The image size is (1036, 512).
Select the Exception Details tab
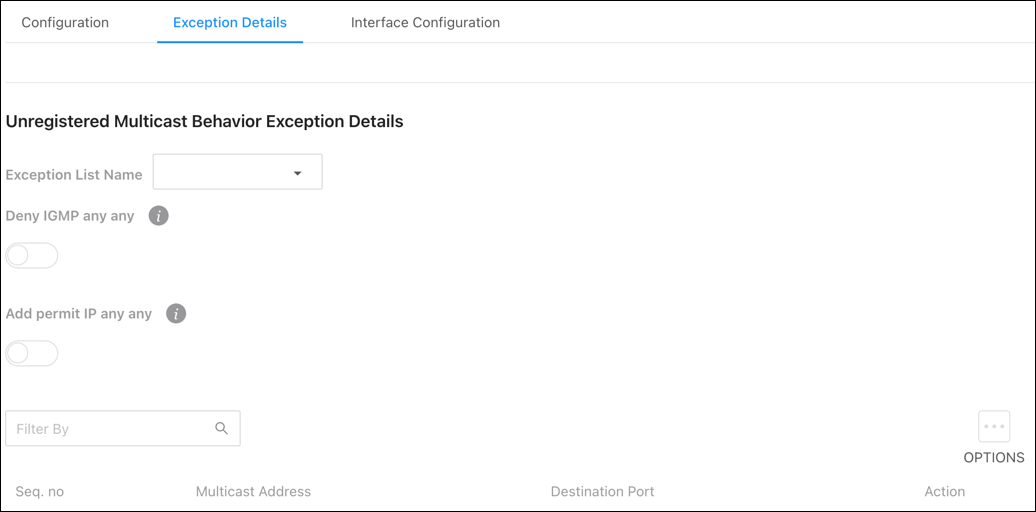pos(230,22)
